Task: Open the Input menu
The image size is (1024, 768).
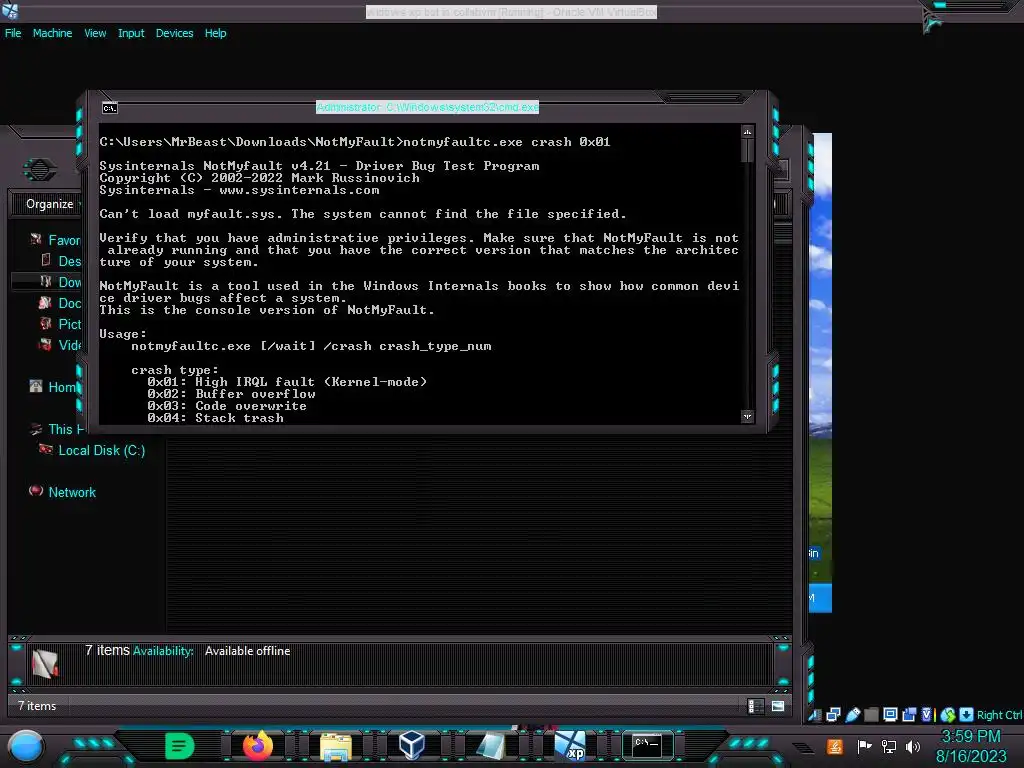Action: click(x=131, y=33)
